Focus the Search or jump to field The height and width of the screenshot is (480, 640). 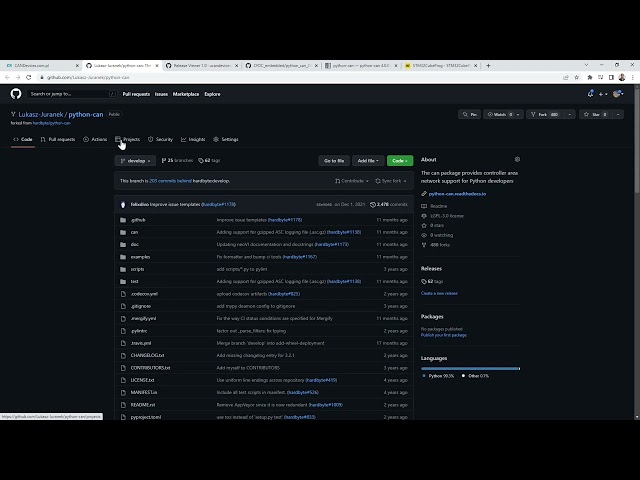(72, 94)
